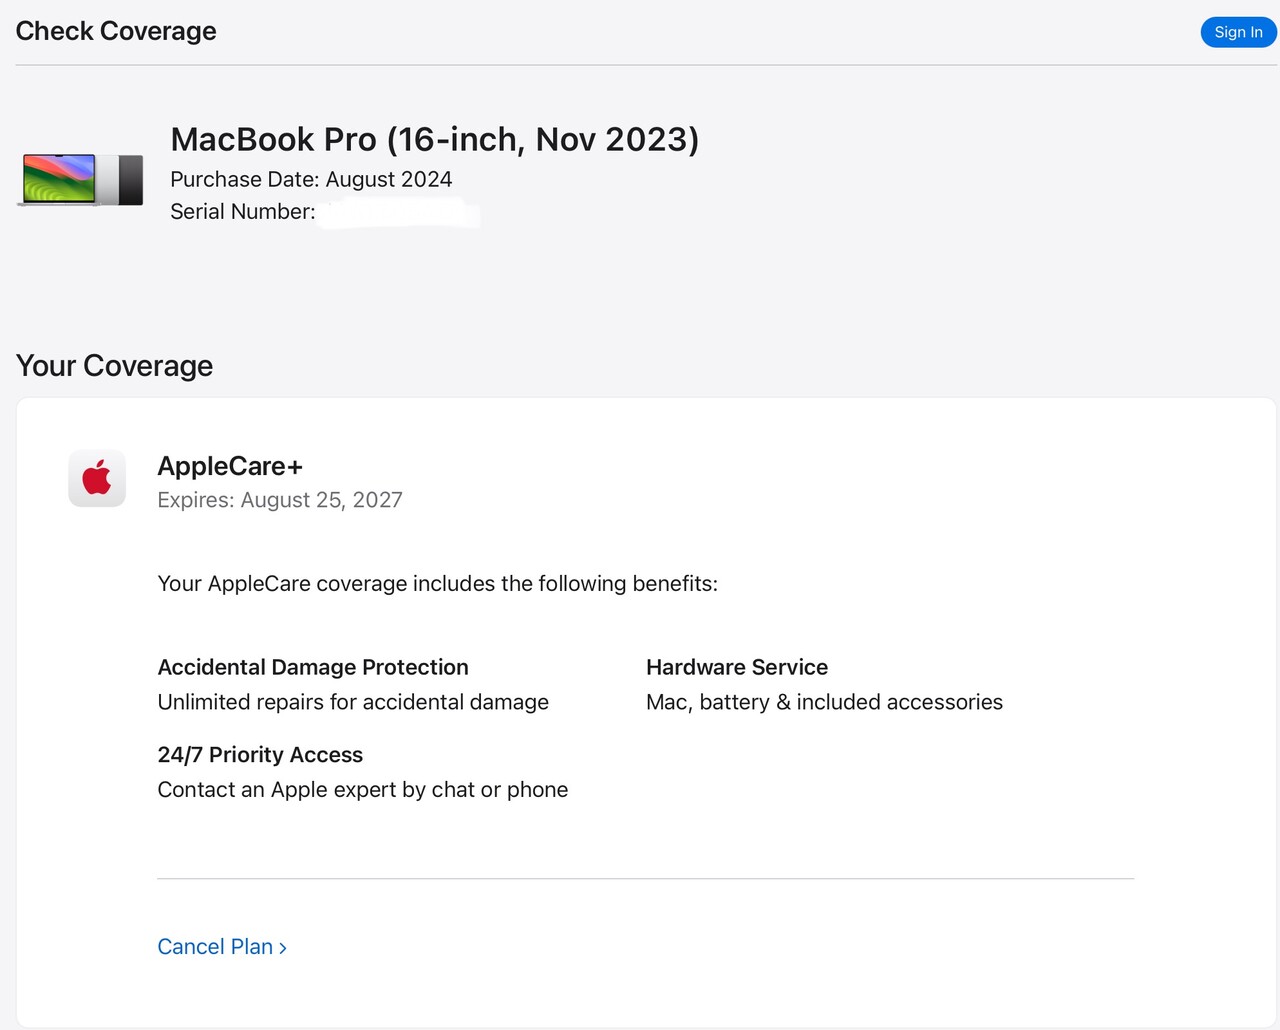Click the Purchase Date: August 2024 text
Viewport: 1280px width, 1030px height.
point(311,179)
